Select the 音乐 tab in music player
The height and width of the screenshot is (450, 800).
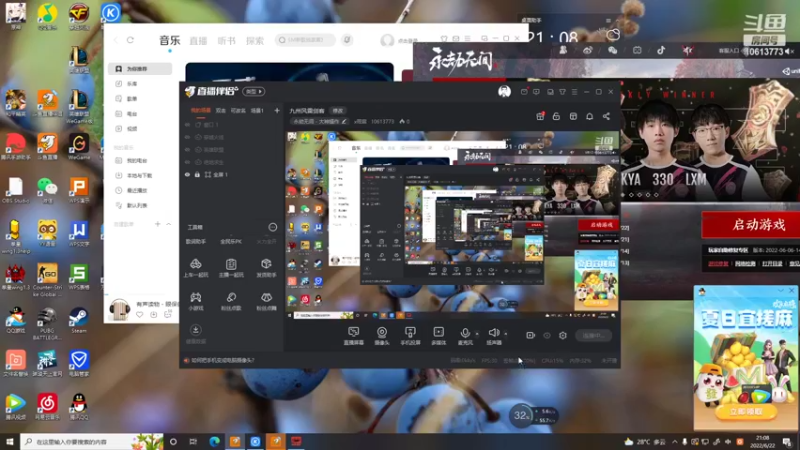coord(169,40)
